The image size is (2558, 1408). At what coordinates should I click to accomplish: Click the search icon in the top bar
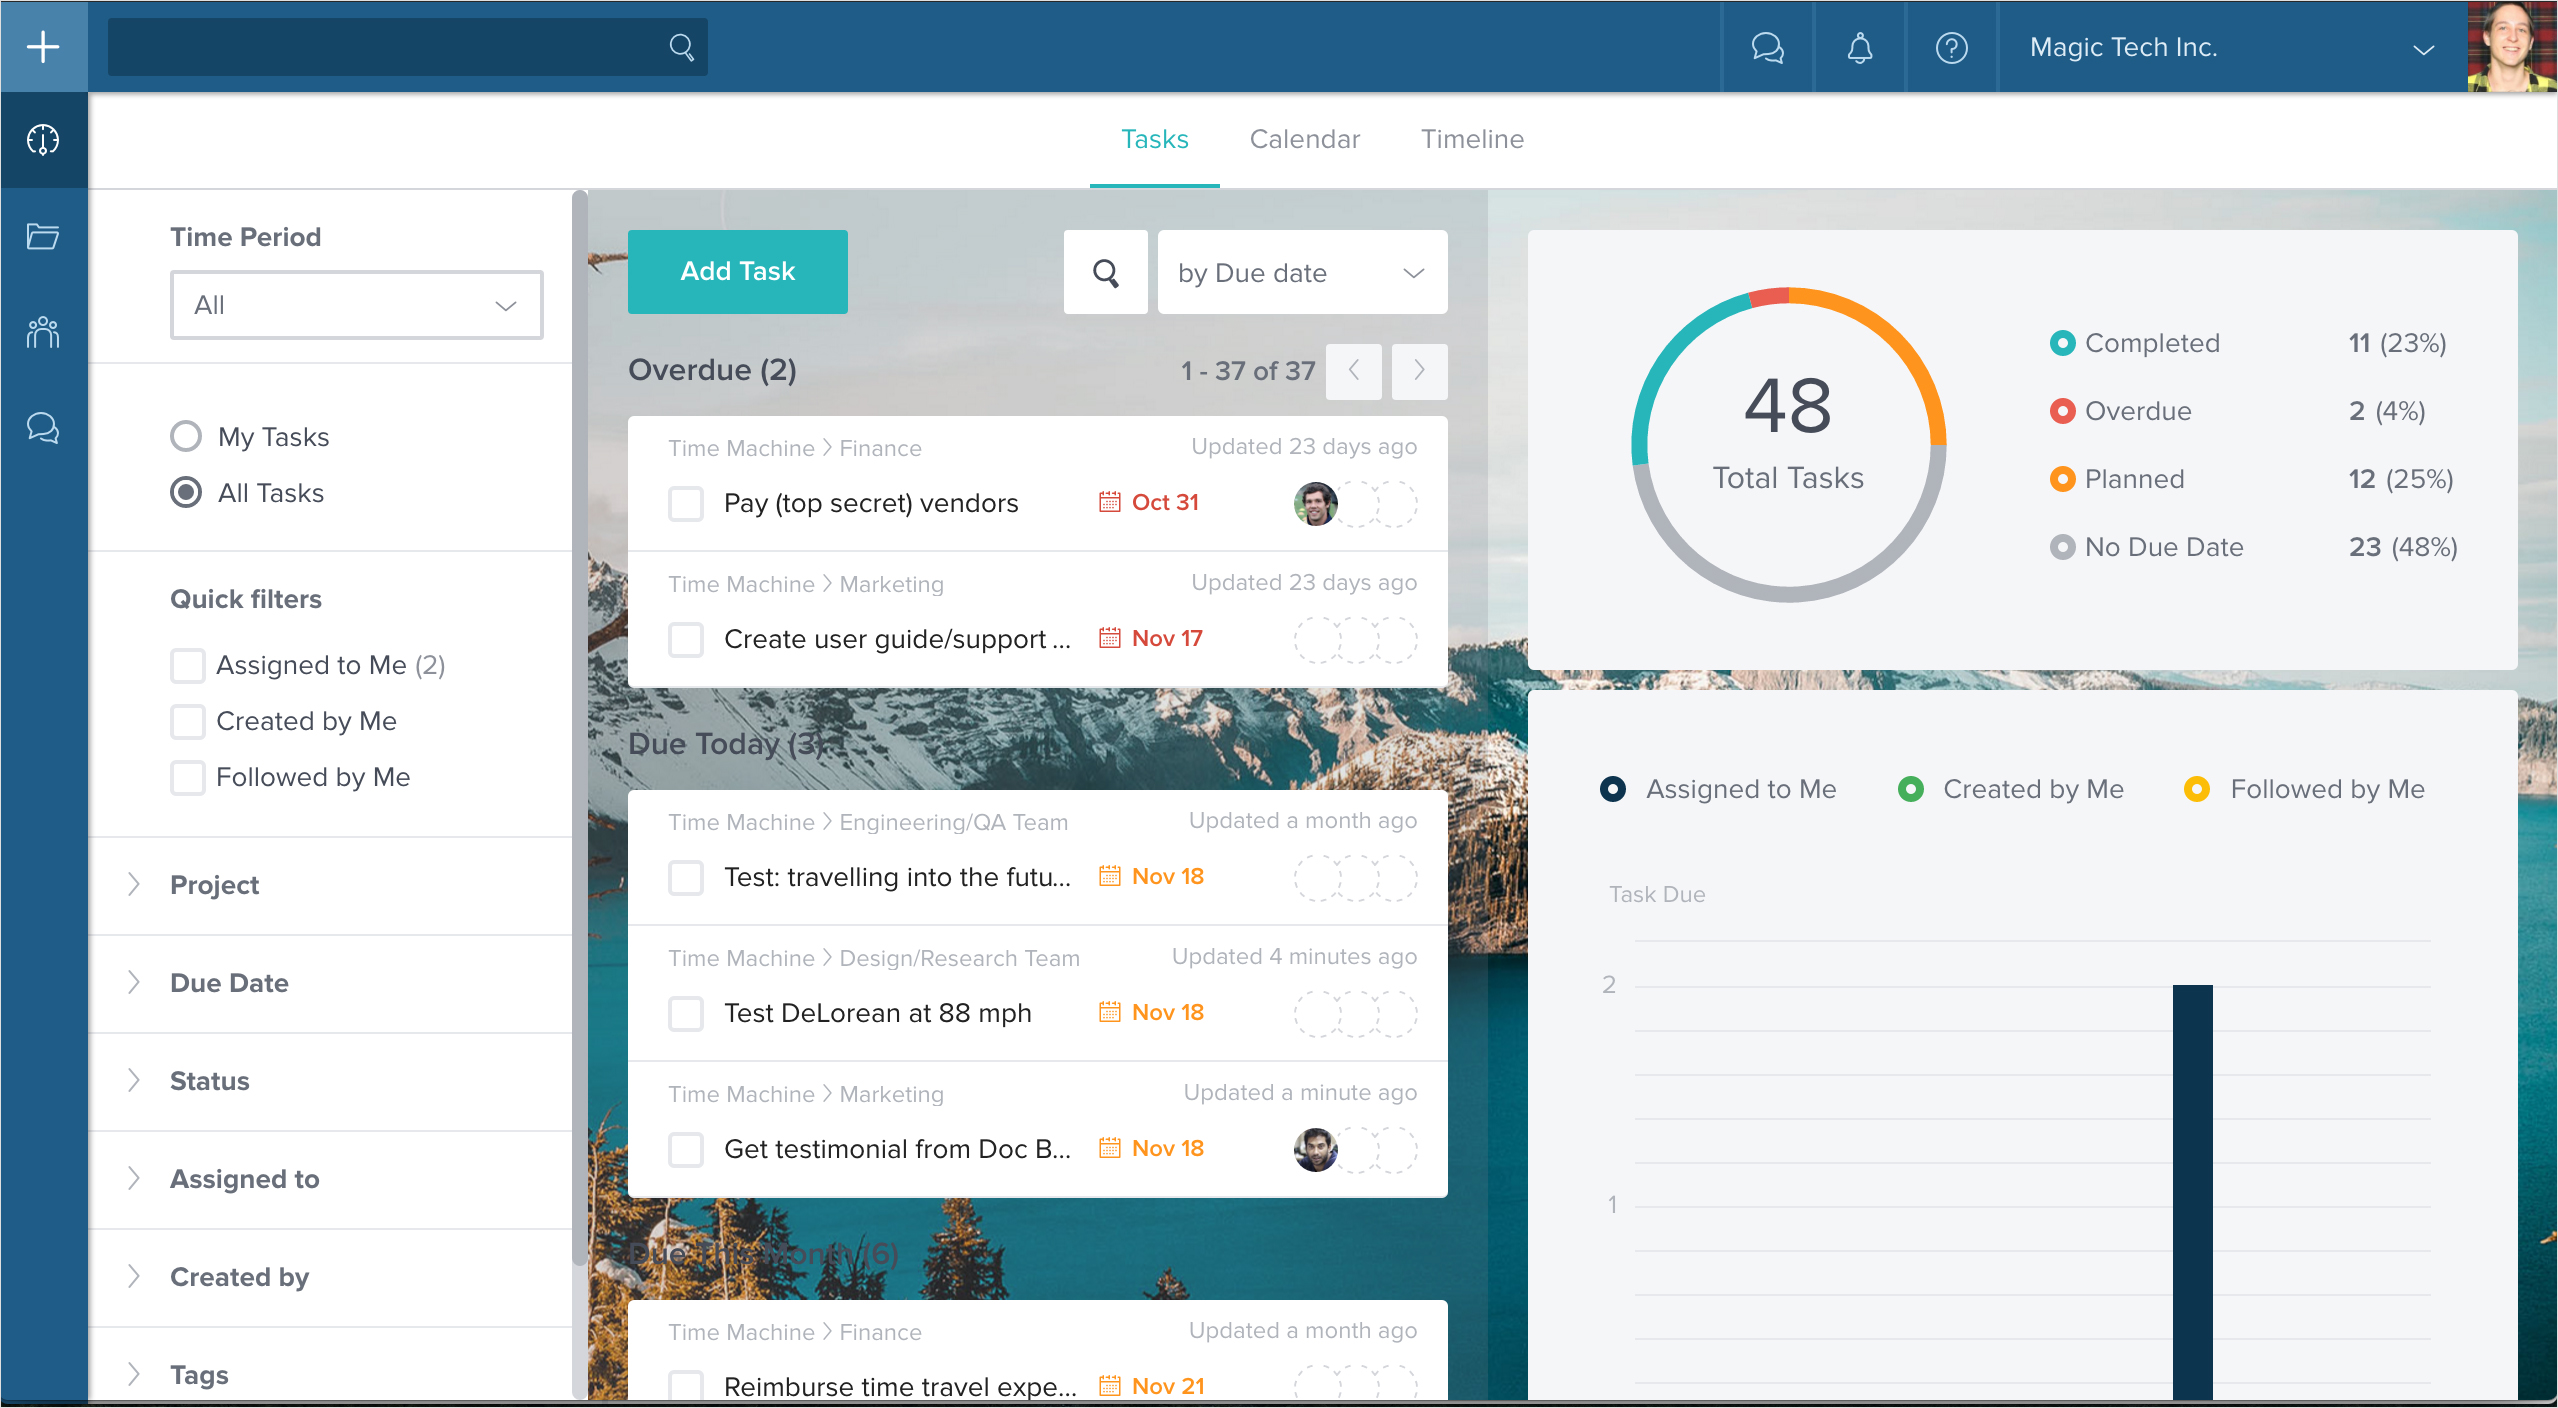(x=681, y=47)
